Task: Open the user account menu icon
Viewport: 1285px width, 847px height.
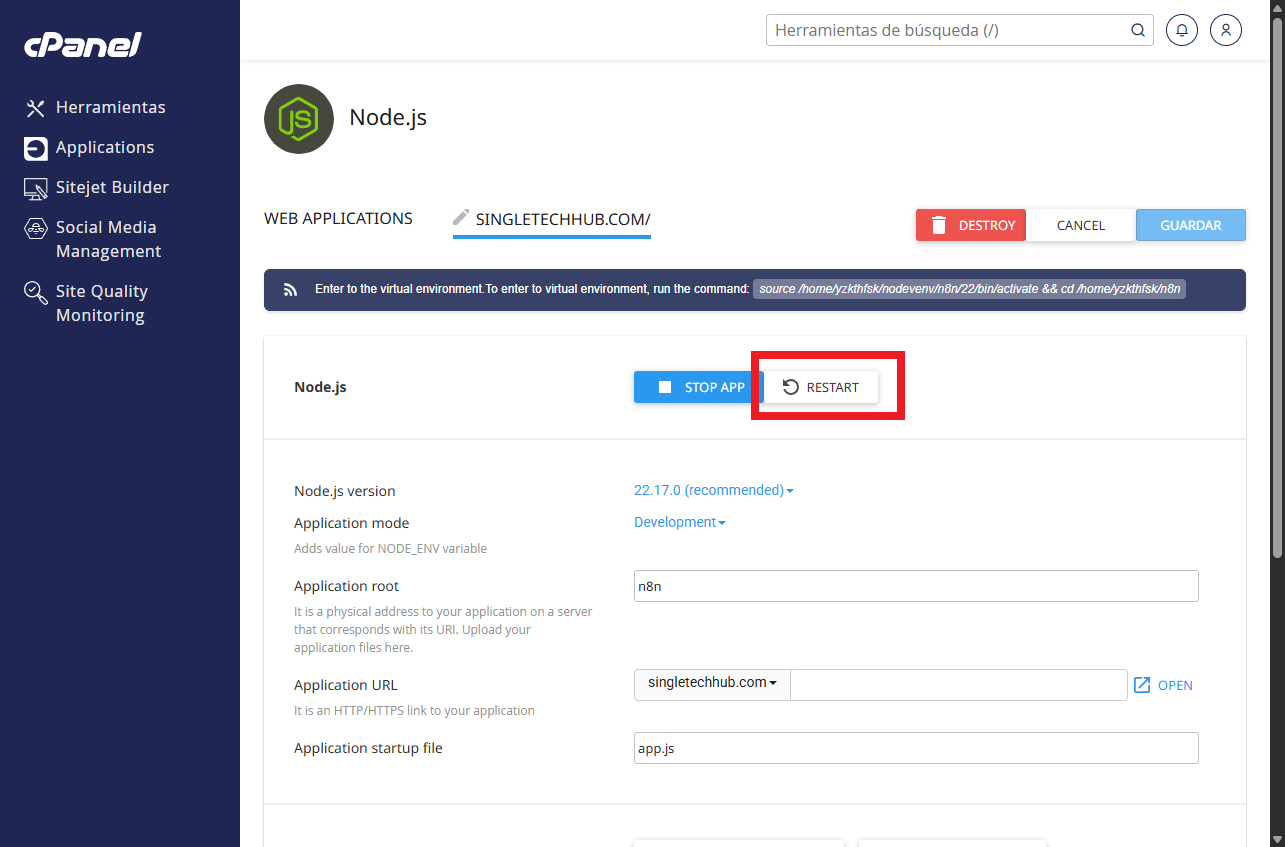Action: pyautogui.click(x=1226, y=30)
